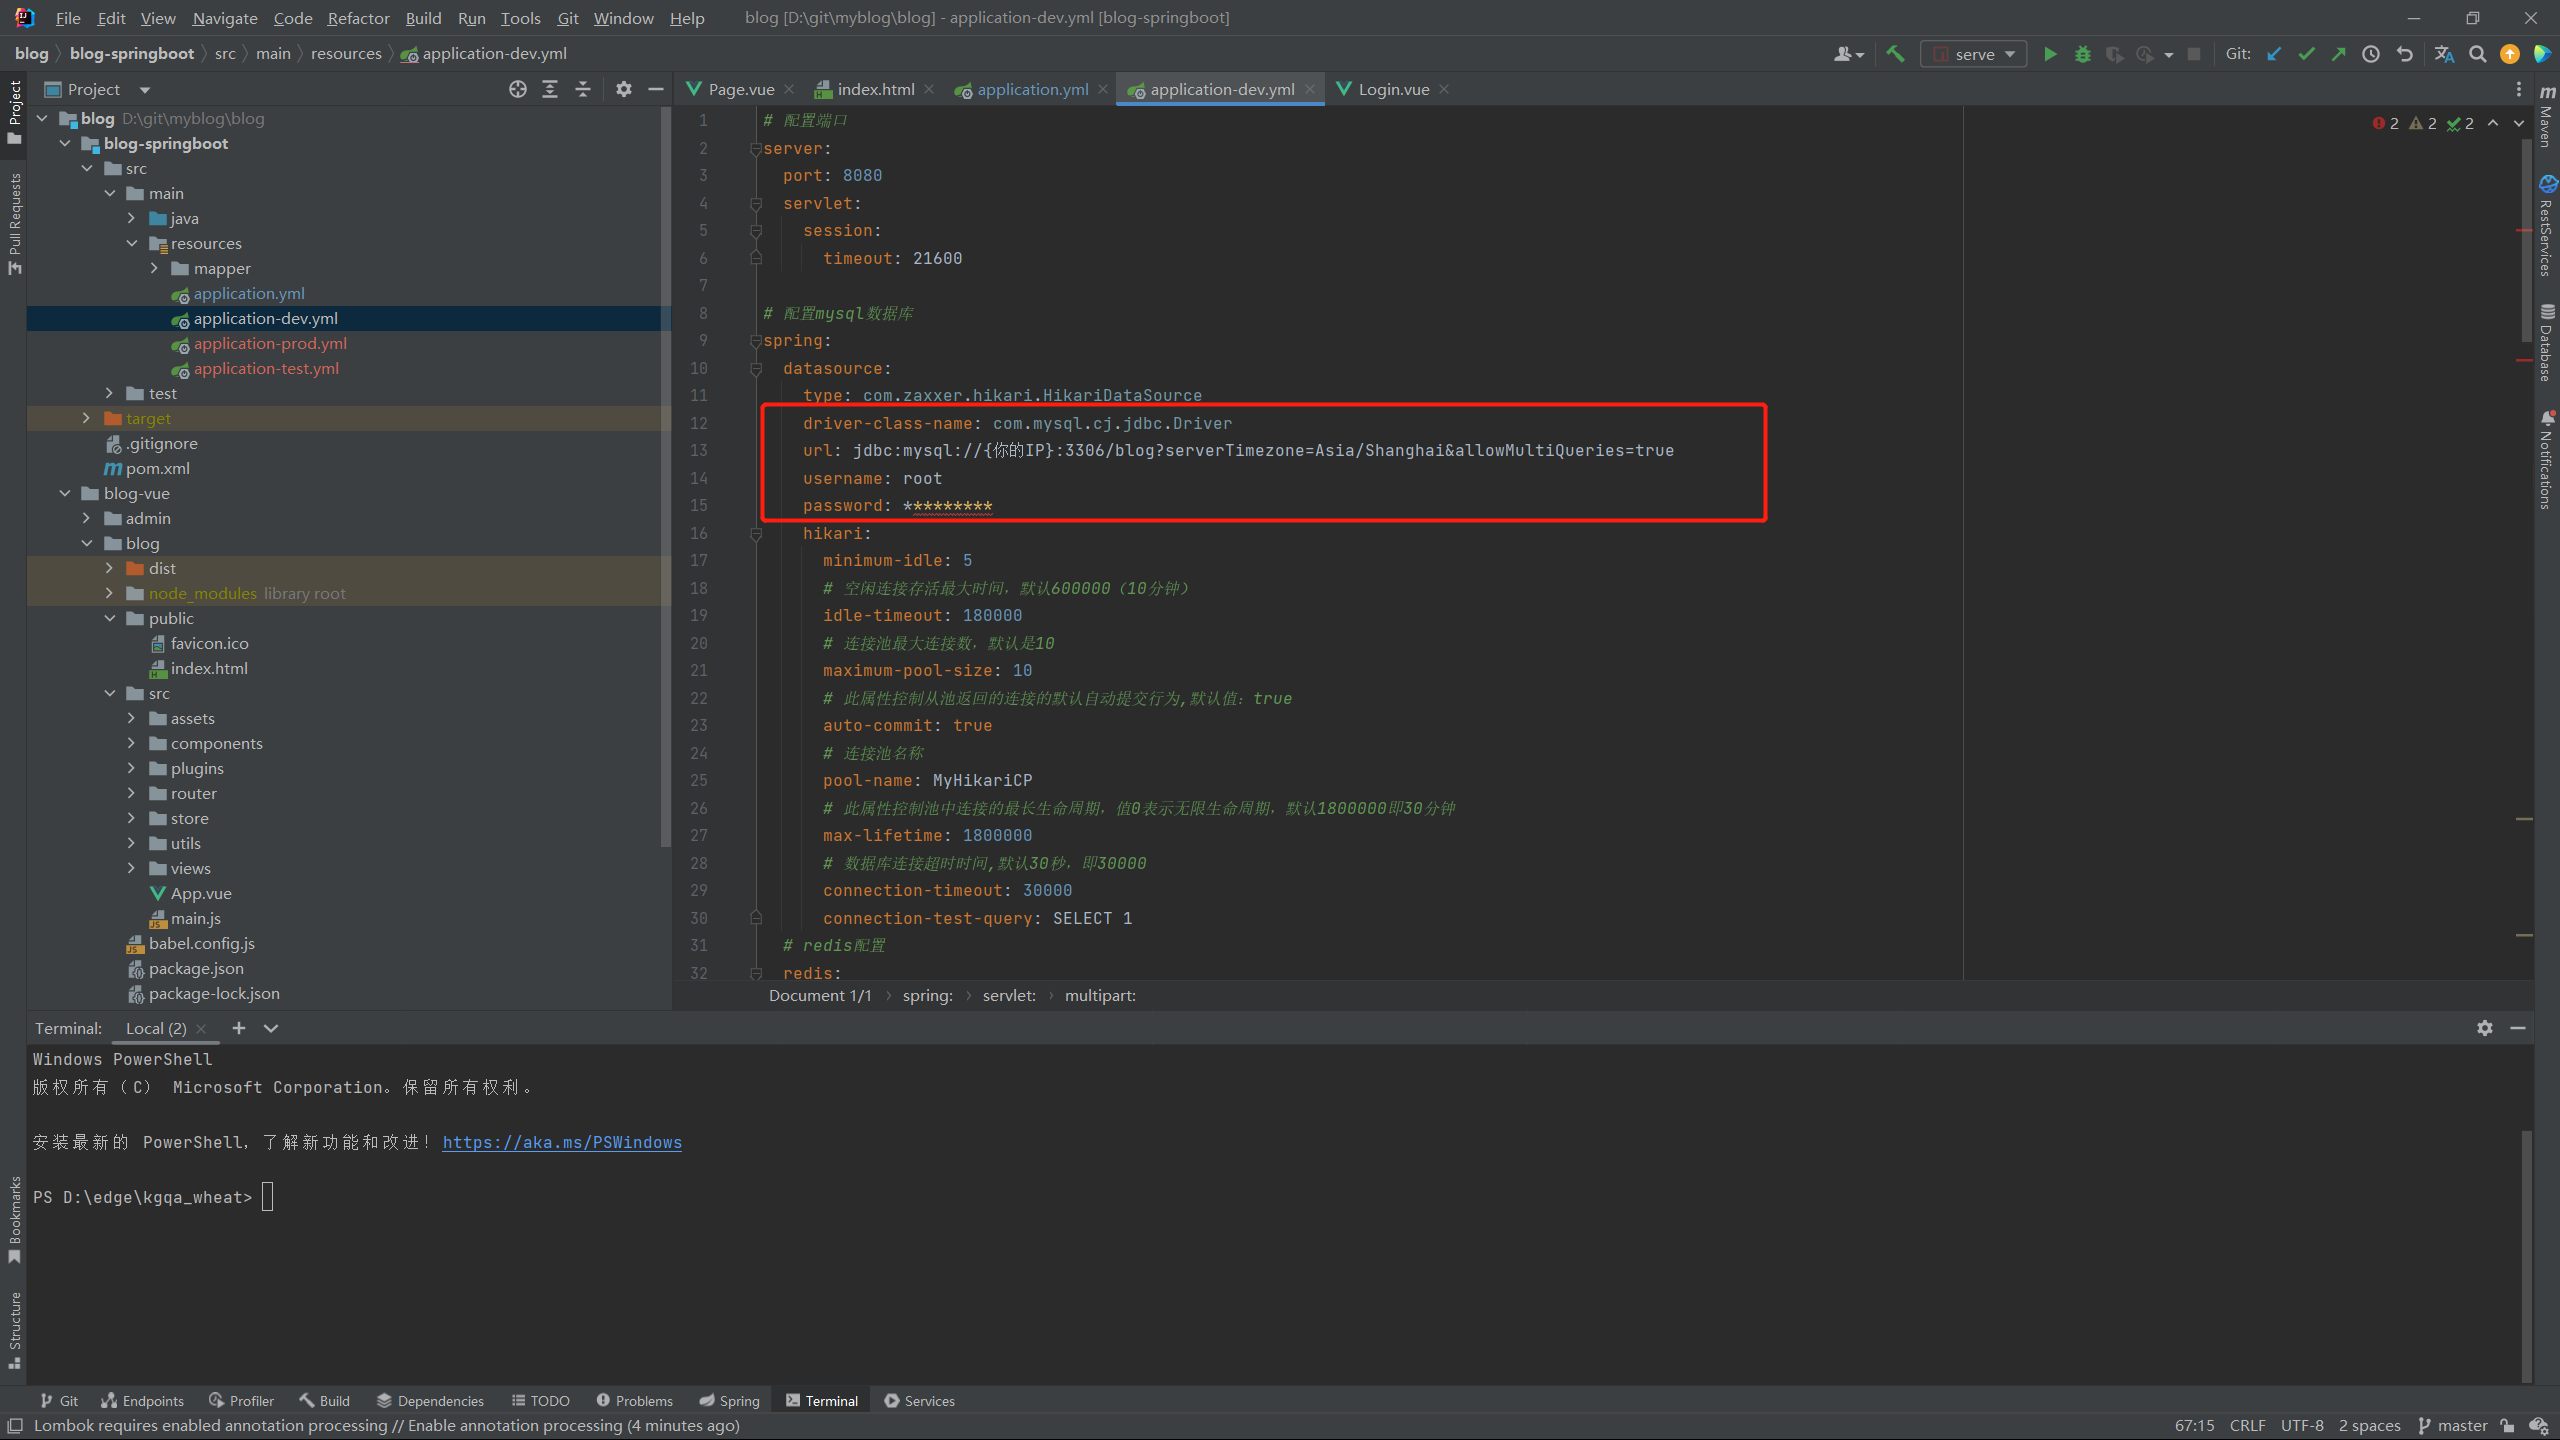The width and height of the screenshot is (2560, 1440).
Task: Open the aka.ms/PSWindows link
Action: point(561,1142)
